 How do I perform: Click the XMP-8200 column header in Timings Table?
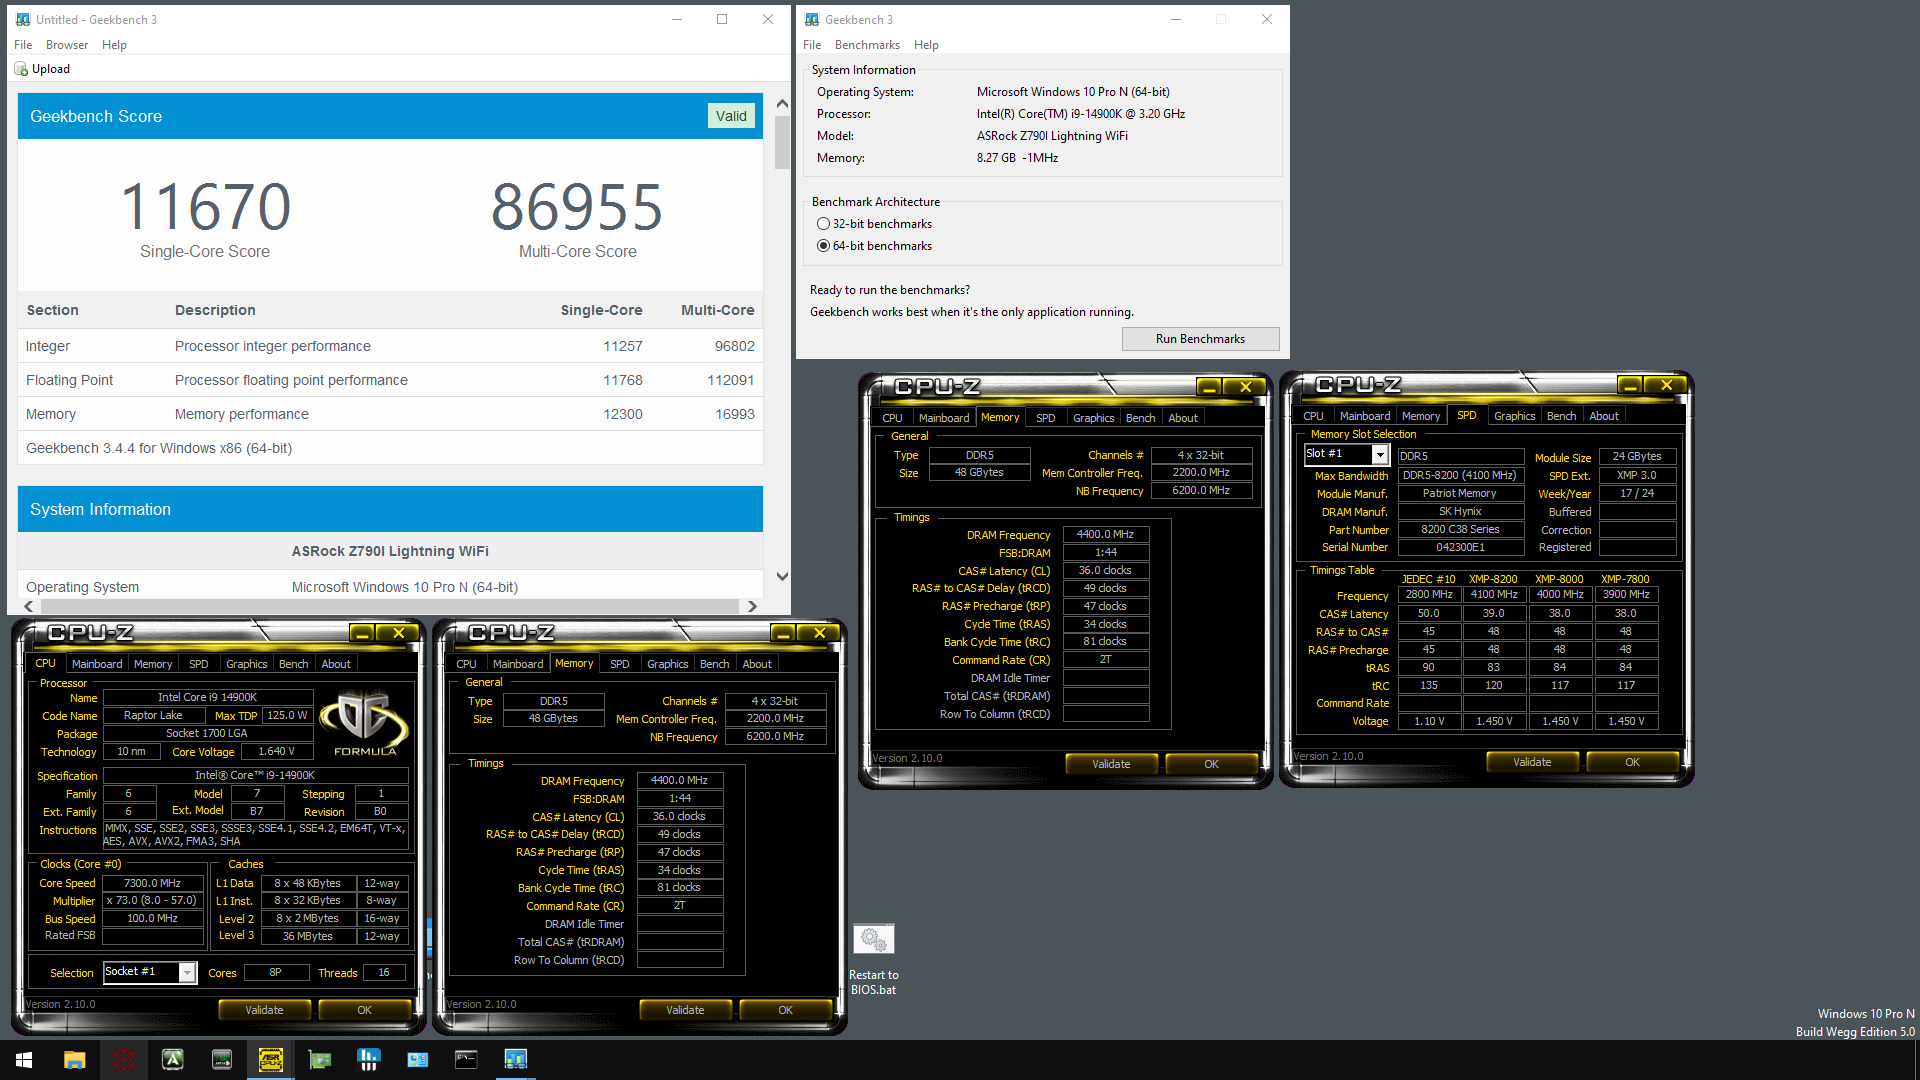1493,579
